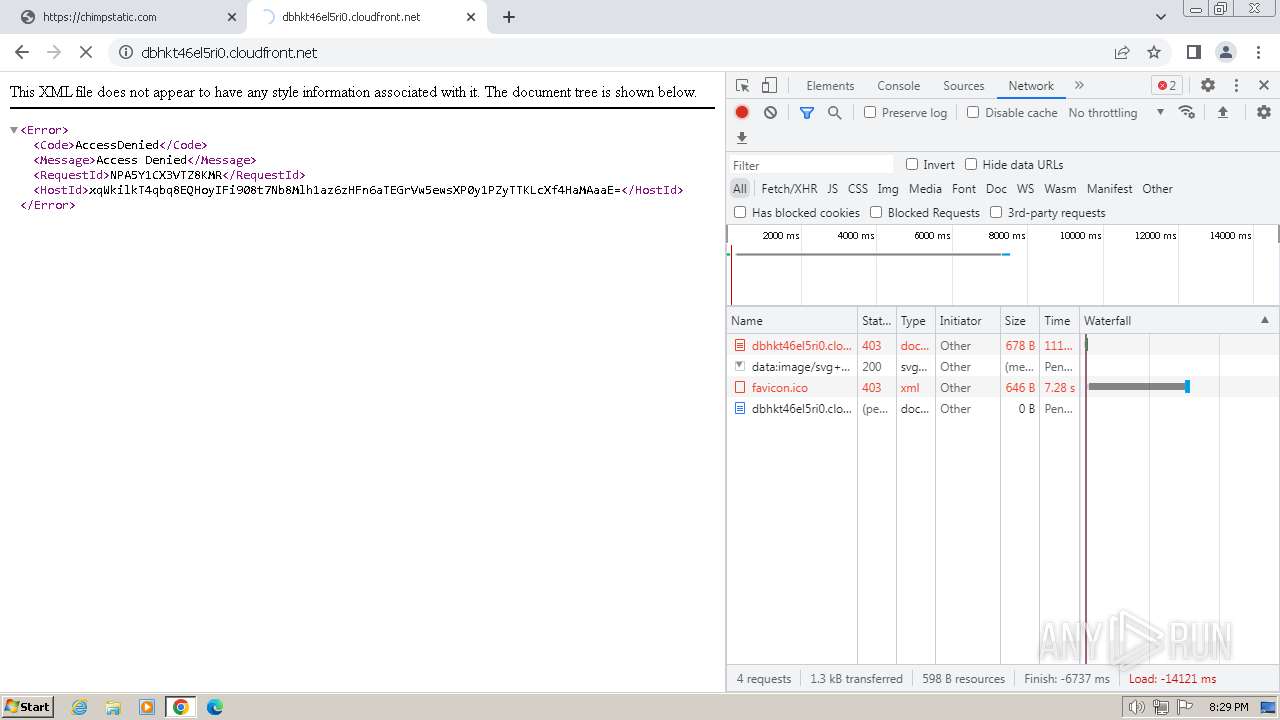Collapse the Error XML node
Viewport: 1280px width, 720px height.
click(x=14, y=130)
